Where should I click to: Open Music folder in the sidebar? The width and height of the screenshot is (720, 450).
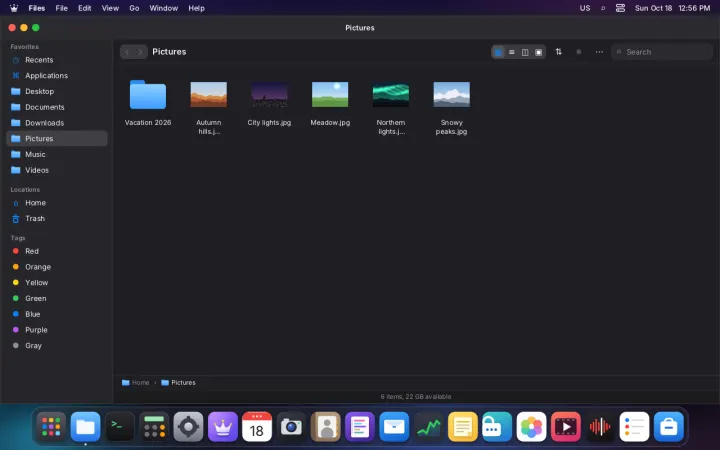pos(57,154)
